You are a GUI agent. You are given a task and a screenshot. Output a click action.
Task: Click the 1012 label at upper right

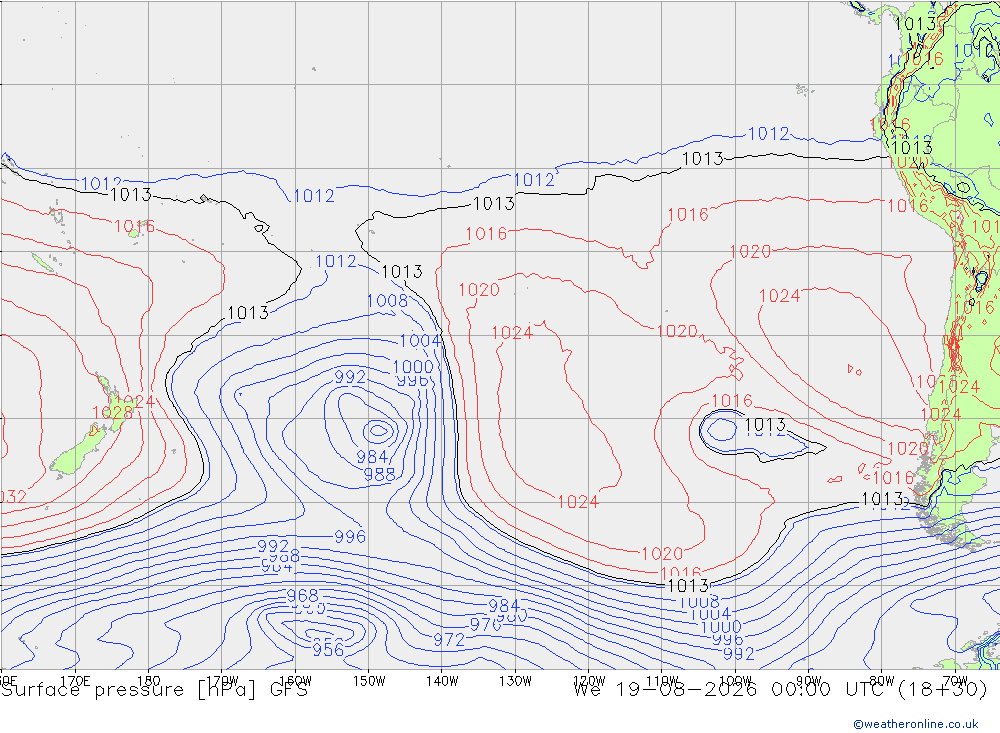pos(768,134)
